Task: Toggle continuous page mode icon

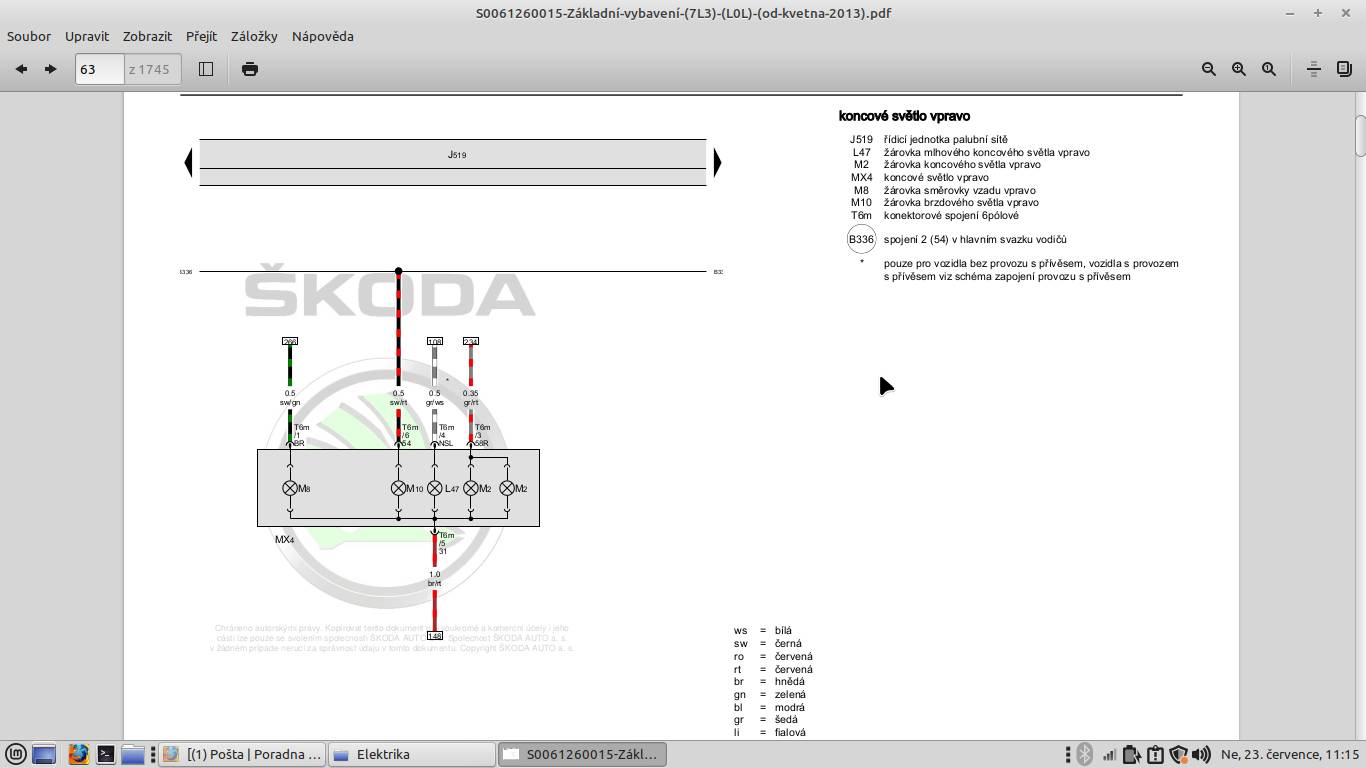Action: 1314,69
